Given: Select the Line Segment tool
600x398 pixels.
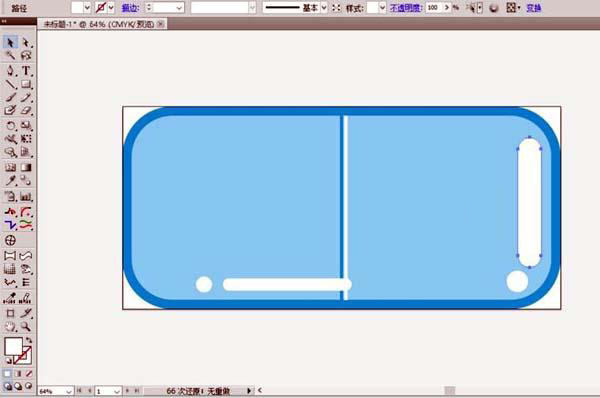Looking at the screenshot, I should click(10, 84).
